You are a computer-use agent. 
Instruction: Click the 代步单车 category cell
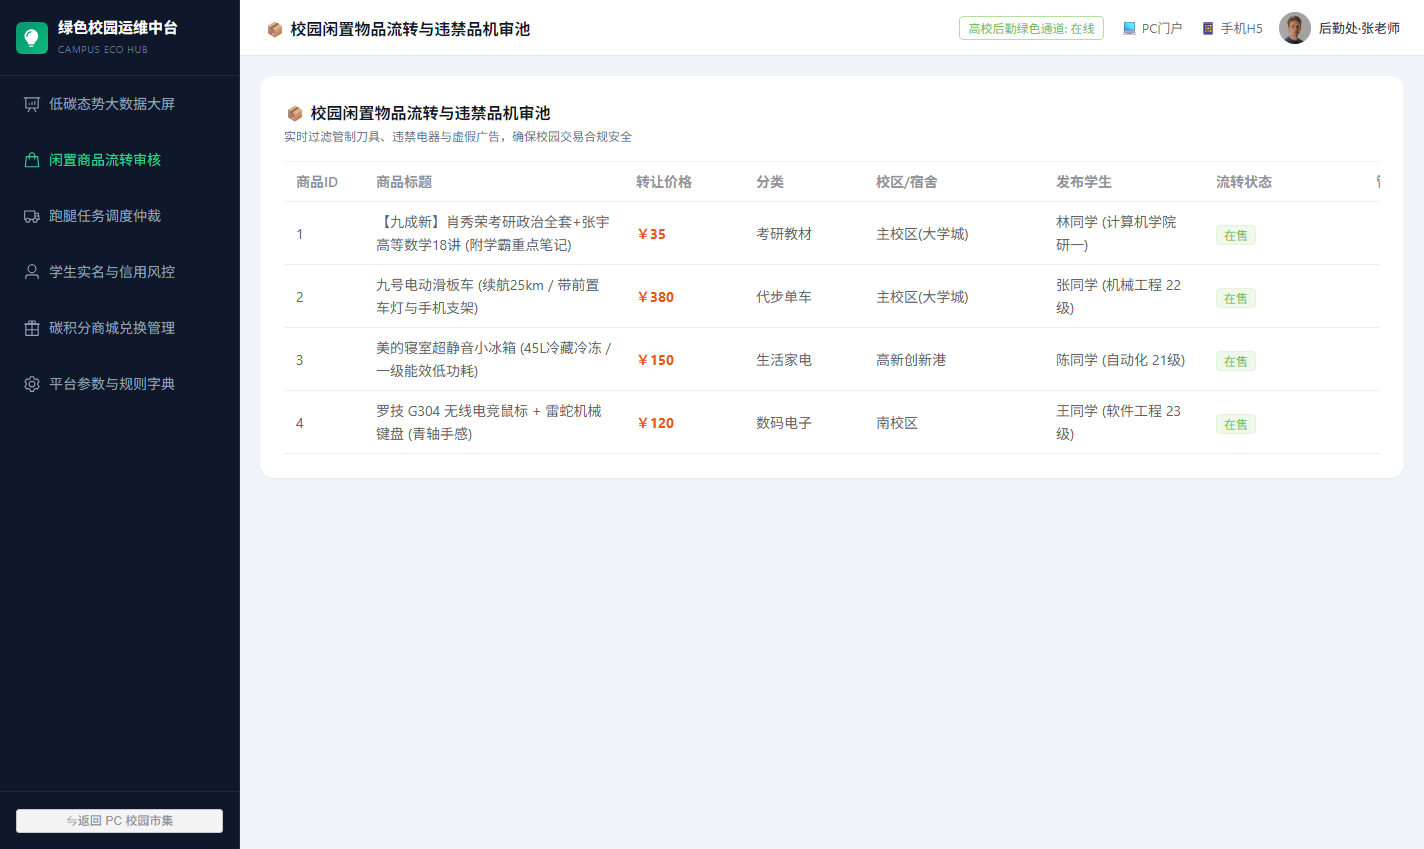(784, 297)
